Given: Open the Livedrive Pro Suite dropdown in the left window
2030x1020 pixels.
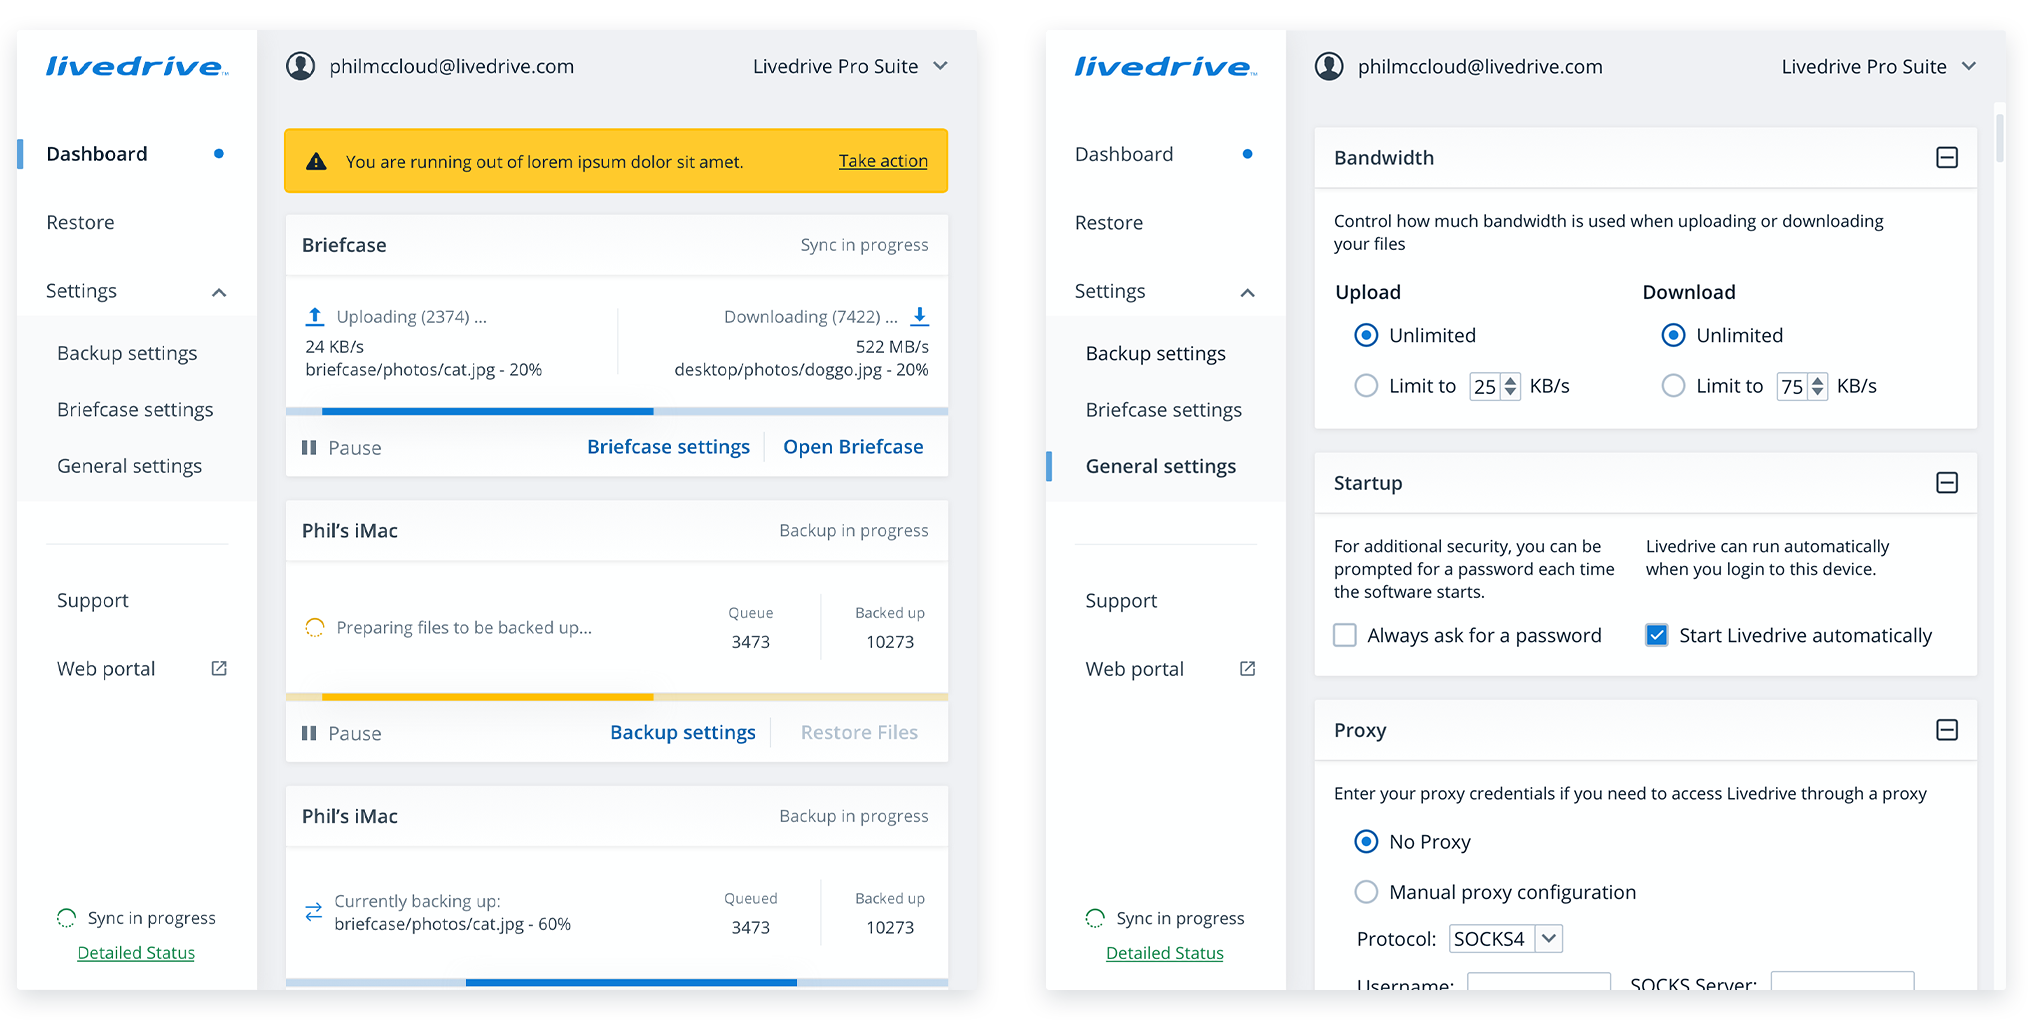Looking at the screenshot, I should 851,66.
